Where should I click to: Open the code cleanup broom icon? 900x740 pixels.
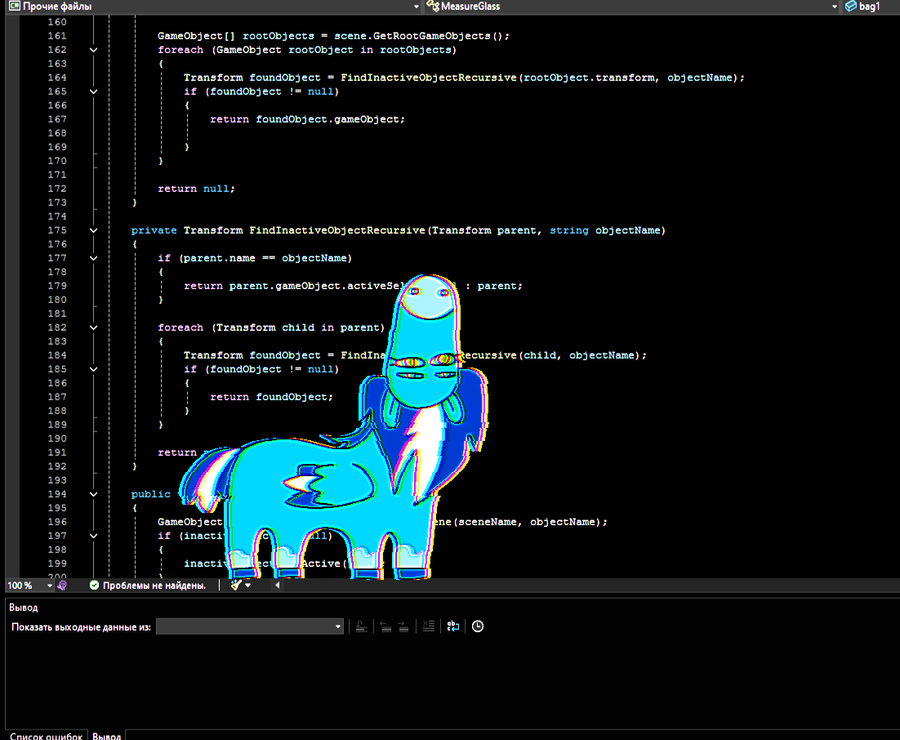tap(235, 585)
